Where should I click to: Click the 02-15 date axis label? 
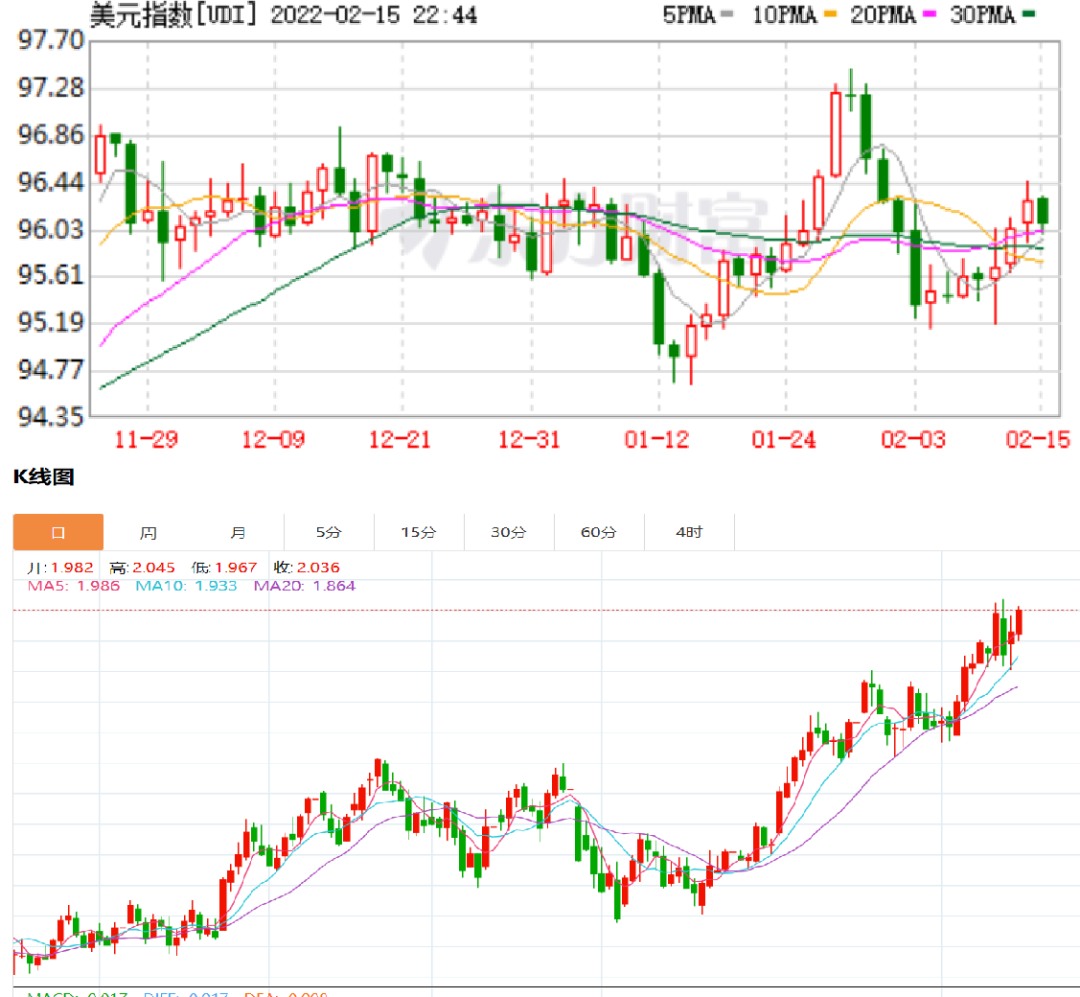pos(1038,440)
